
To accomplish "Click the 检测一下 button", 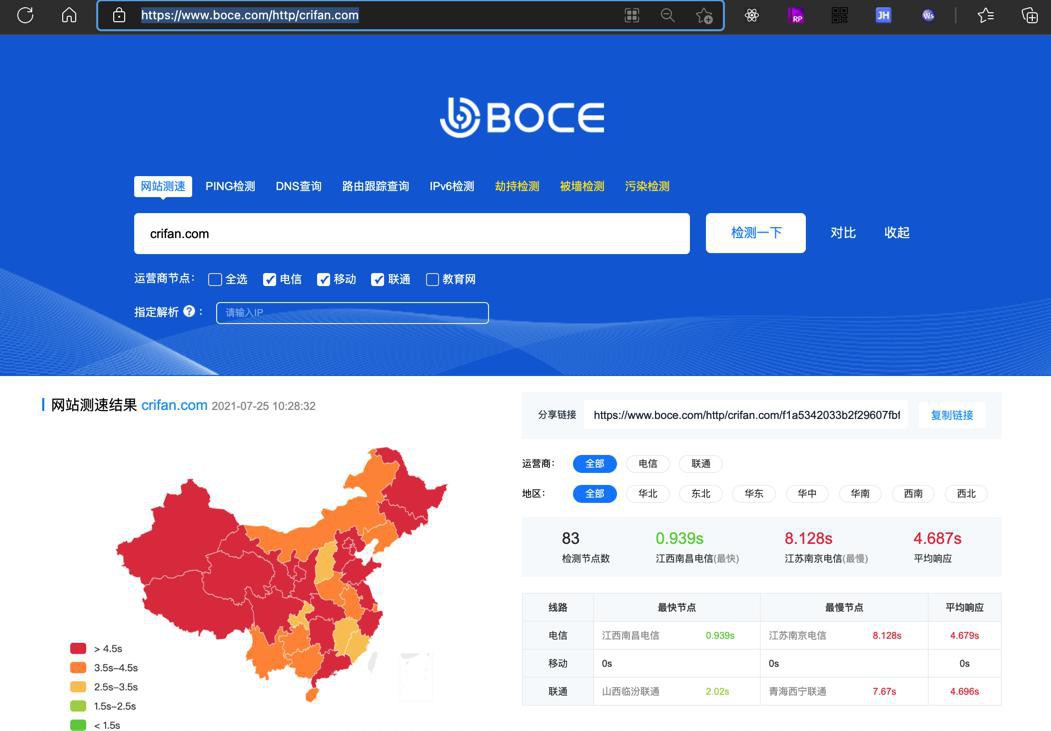I will pyautogui.click(x=755, y=233).
